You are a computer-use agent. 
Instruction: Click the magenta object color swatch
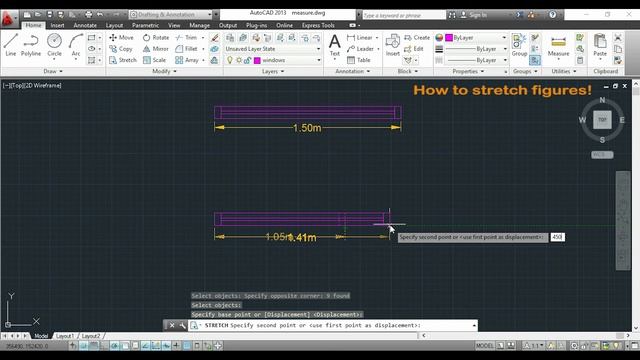pos(449,38)
